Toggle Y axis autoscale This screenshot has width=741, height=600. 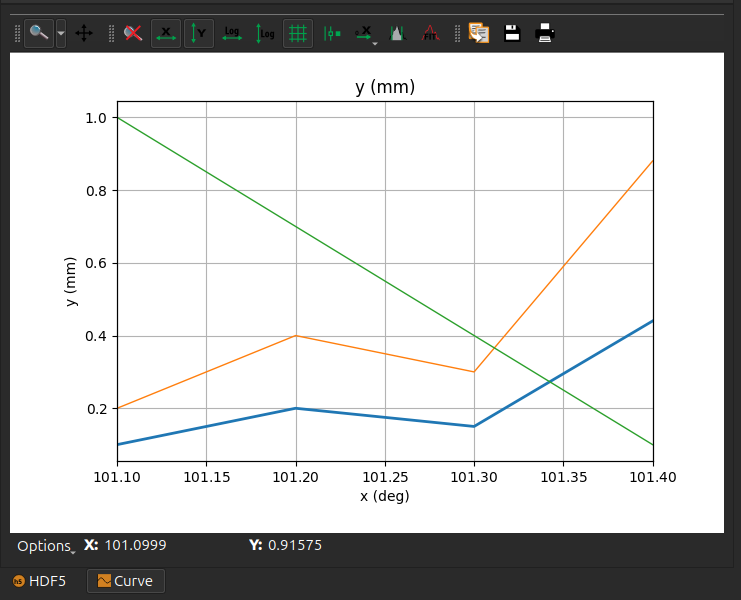tap(199, 34)
